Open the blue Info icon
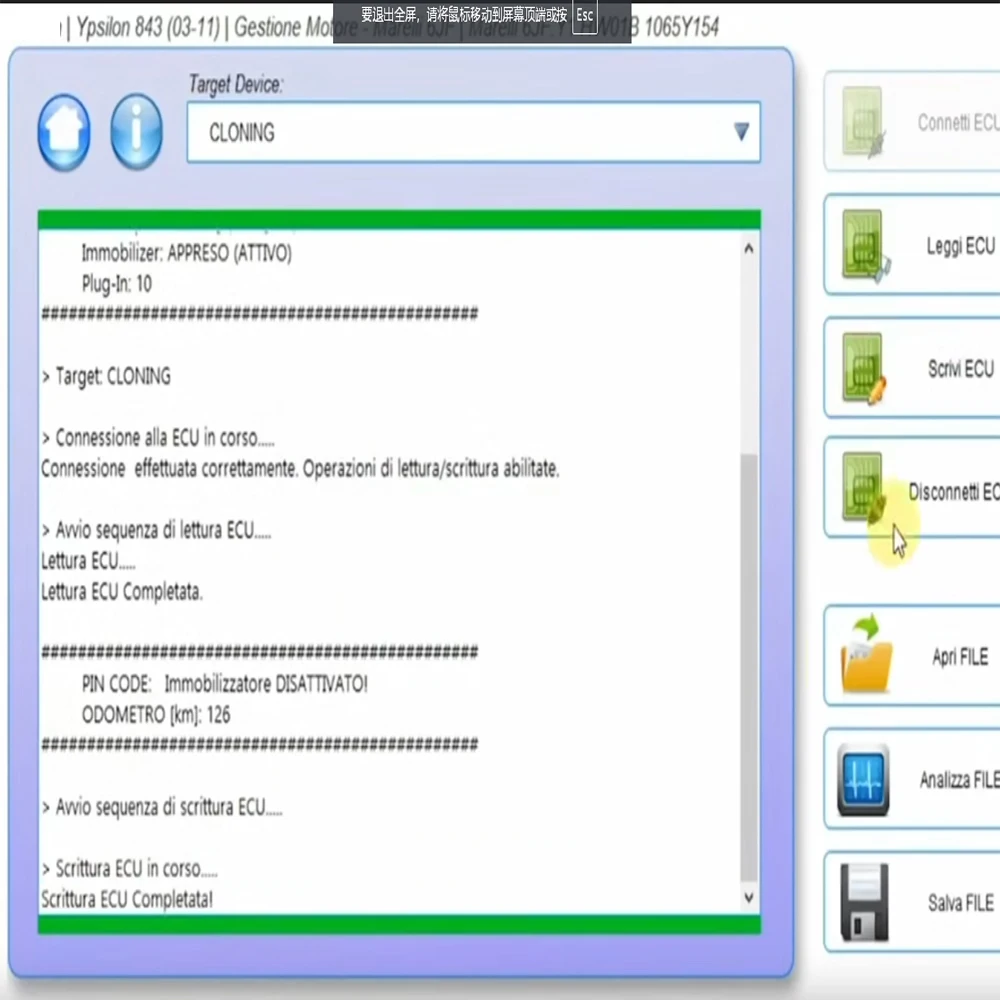Image resolution: width=1000 pixels, height=1000 pixels. [x=136, y=132]
